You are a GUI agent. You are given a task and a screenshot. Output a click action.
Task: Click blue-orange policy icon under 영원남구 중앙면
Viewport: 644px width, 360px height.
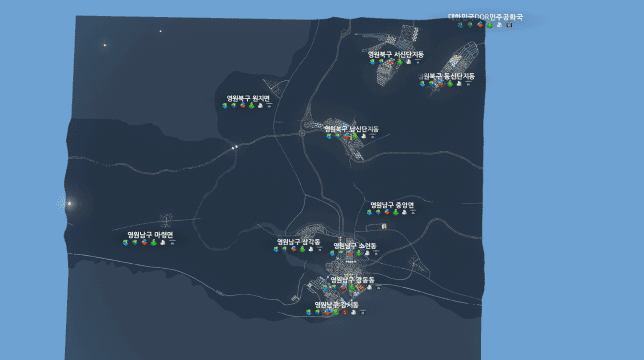pyautogui.click(x=386, y=212)
